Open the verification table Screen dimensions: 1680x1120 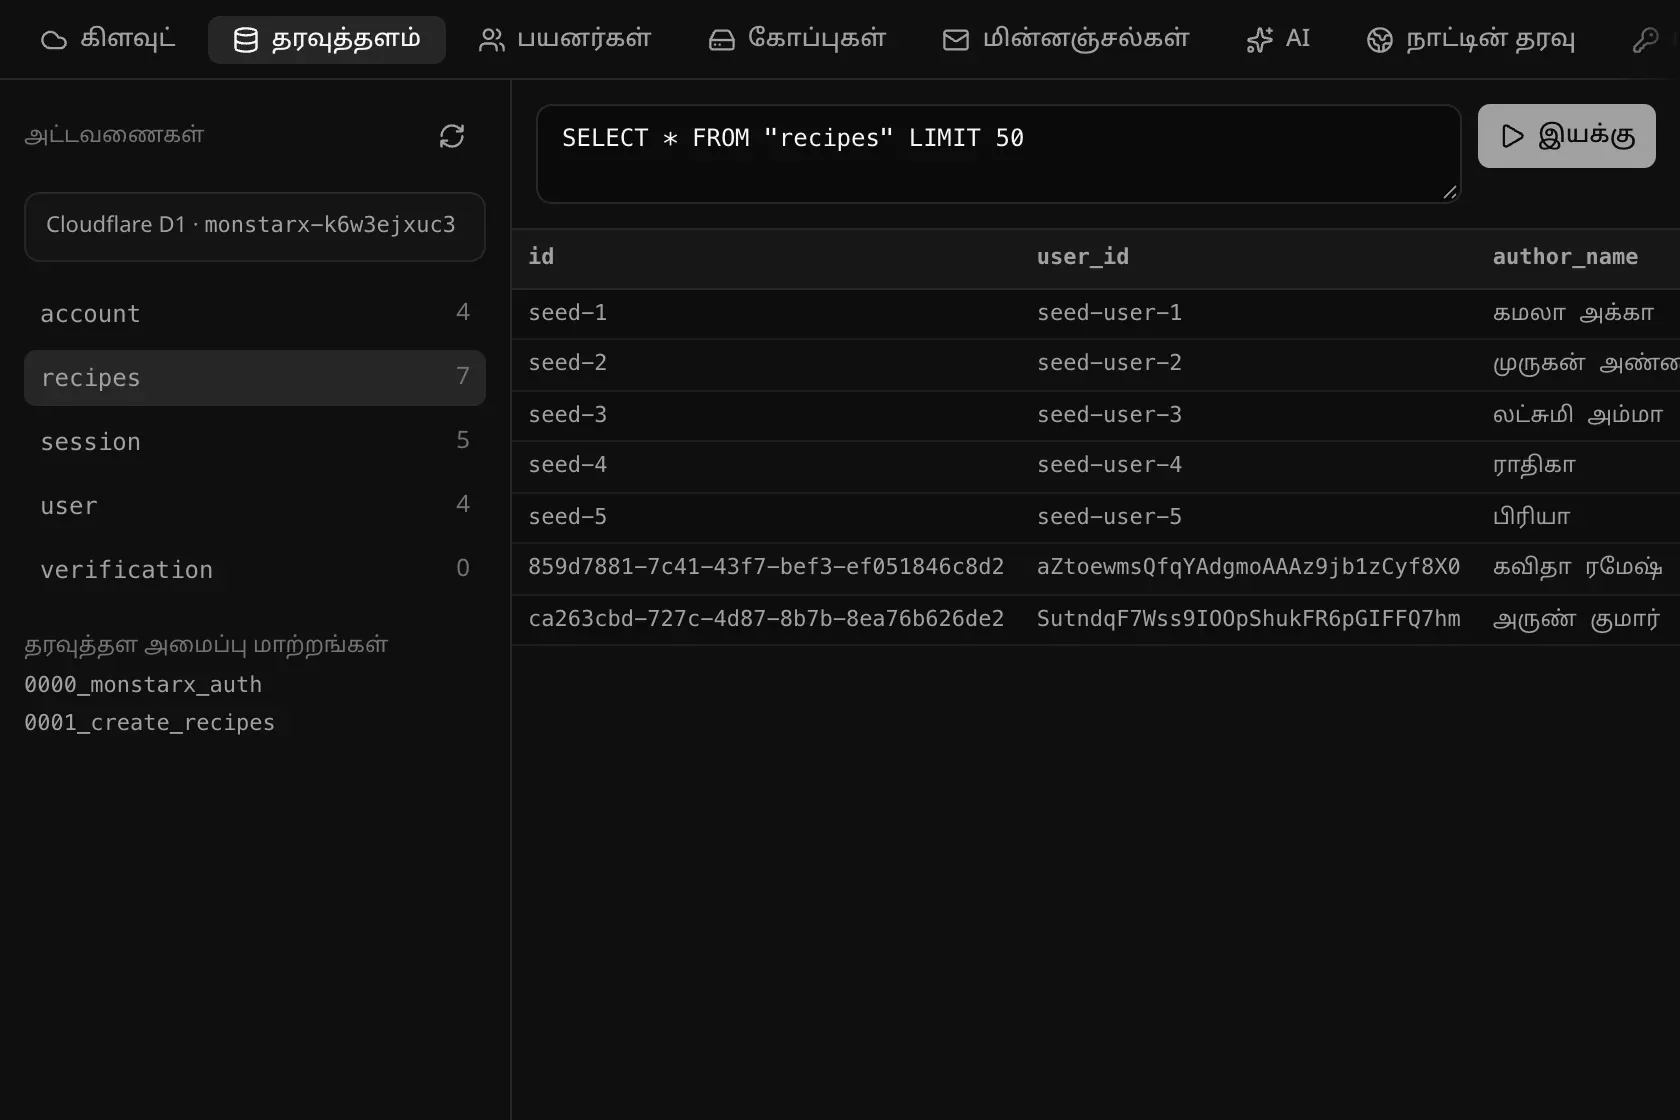(x=255, y=570)
